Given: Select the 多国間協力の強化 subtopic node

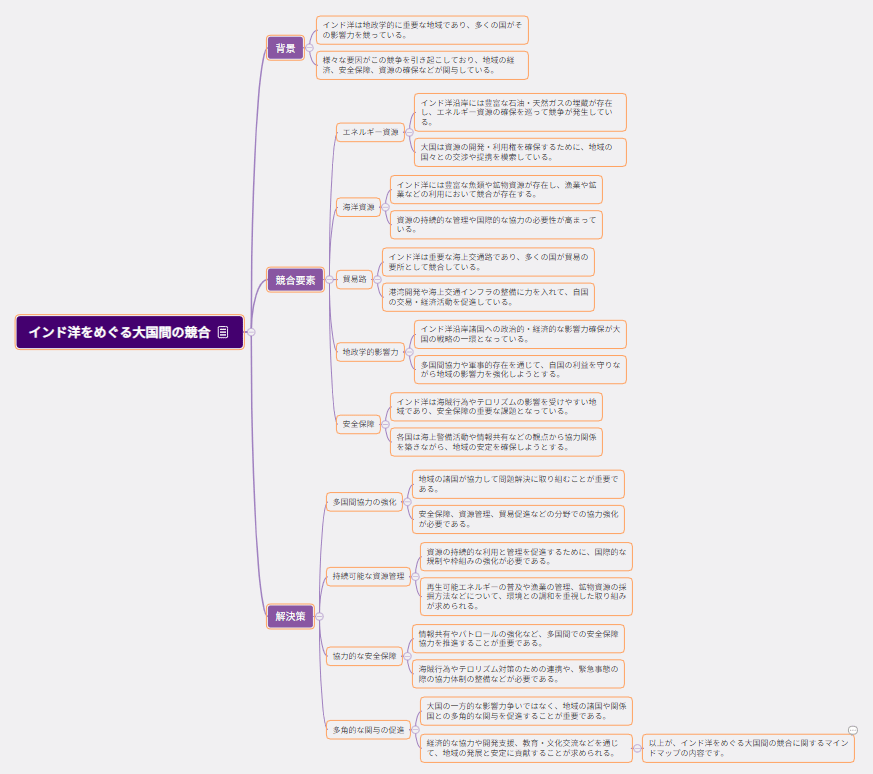Looking at the screenshot, I should (364, 502).
